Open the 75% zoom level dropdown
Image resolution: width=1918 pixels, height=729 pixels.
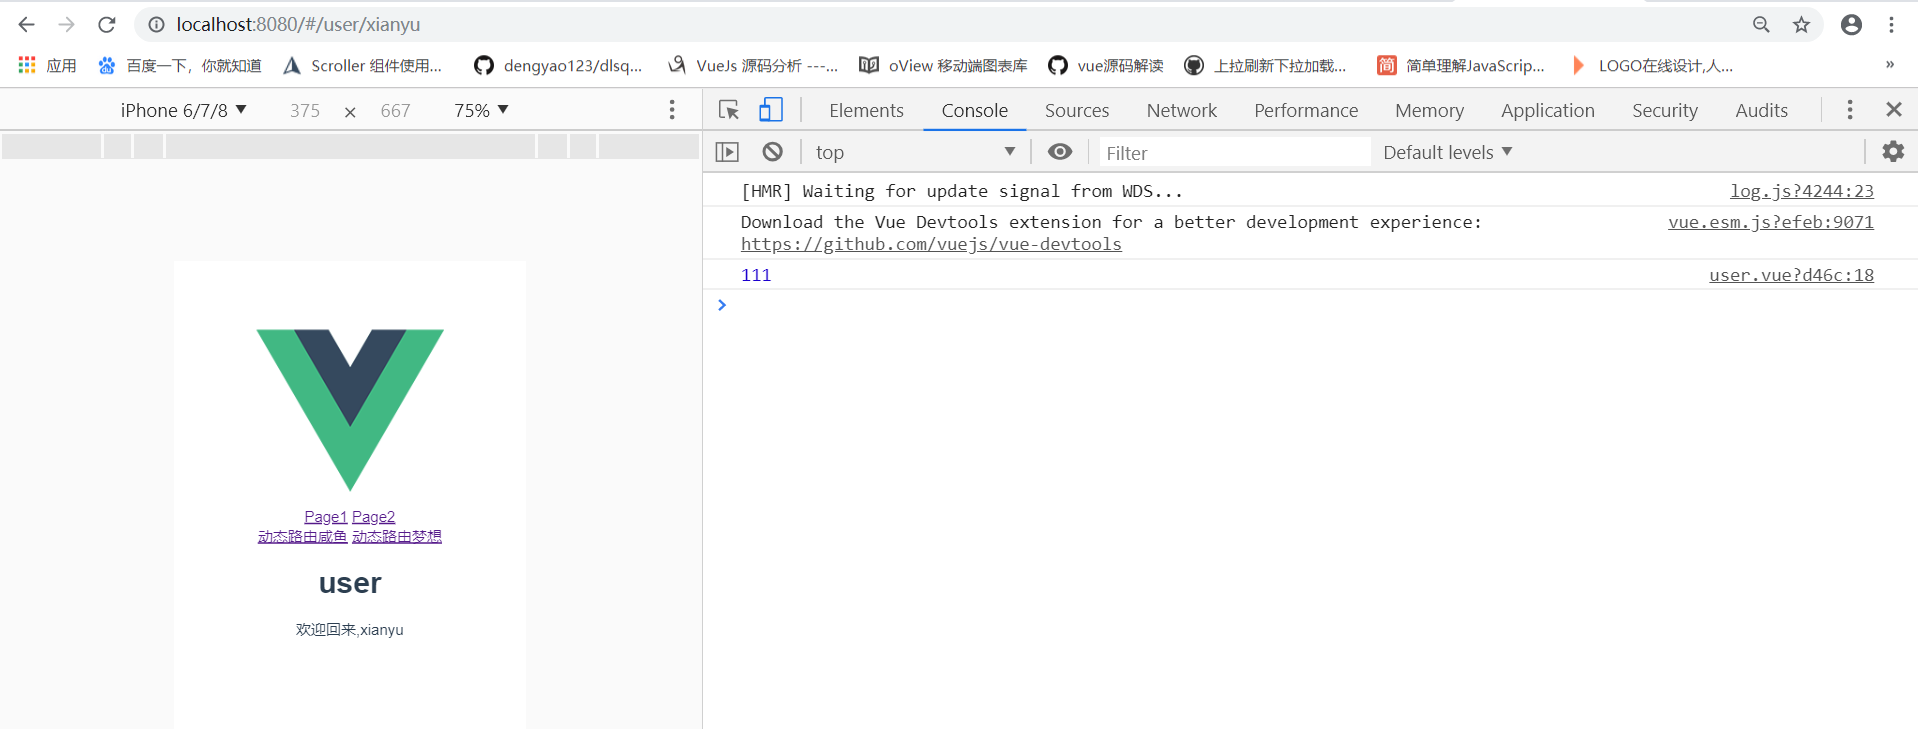click(481, 110)
